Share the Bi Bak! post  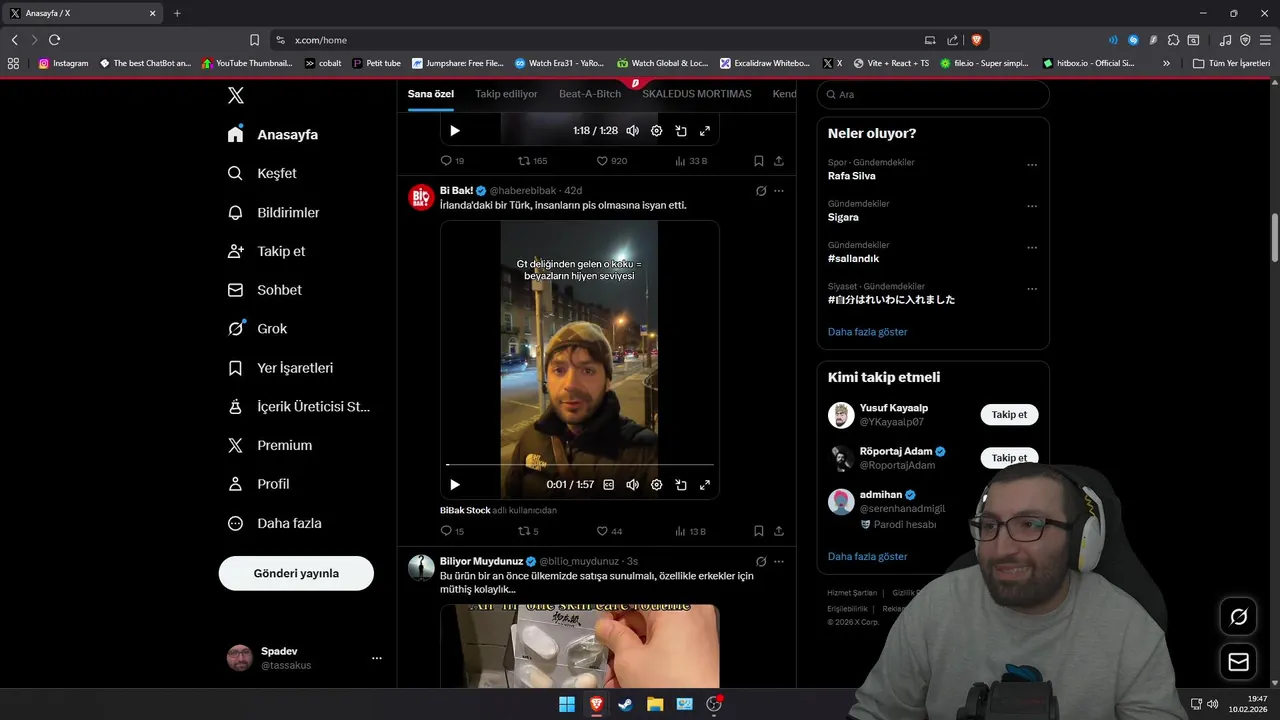pos(779,531)
